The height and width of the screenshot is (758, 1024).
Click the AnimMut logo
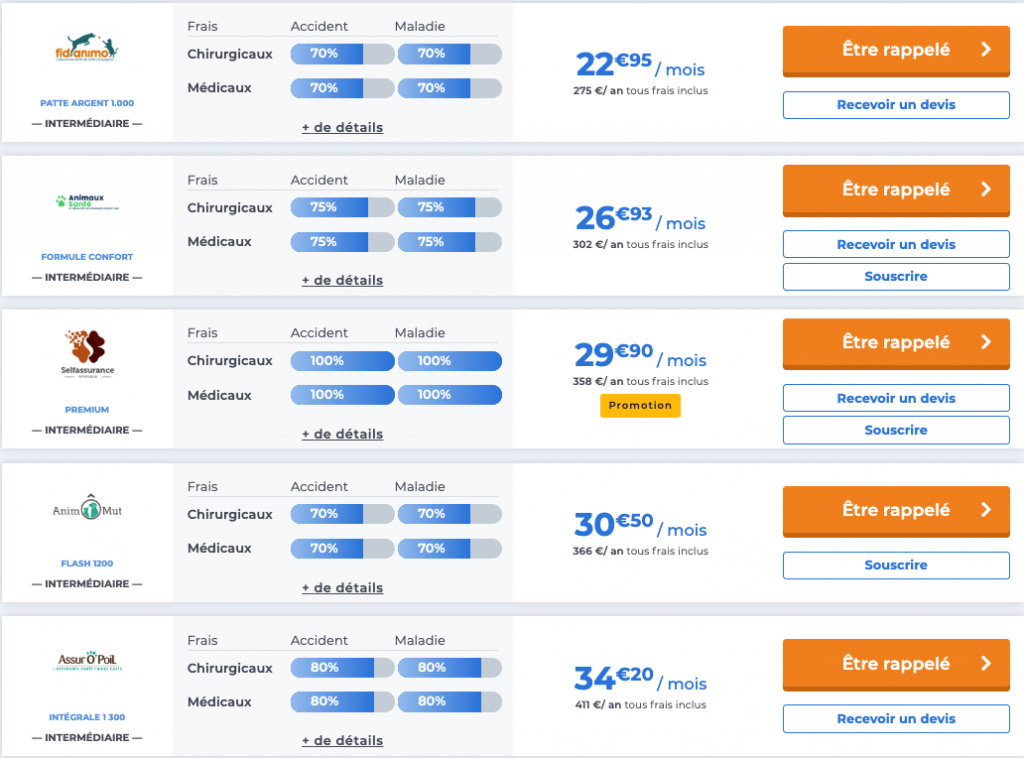pos(86,509)
